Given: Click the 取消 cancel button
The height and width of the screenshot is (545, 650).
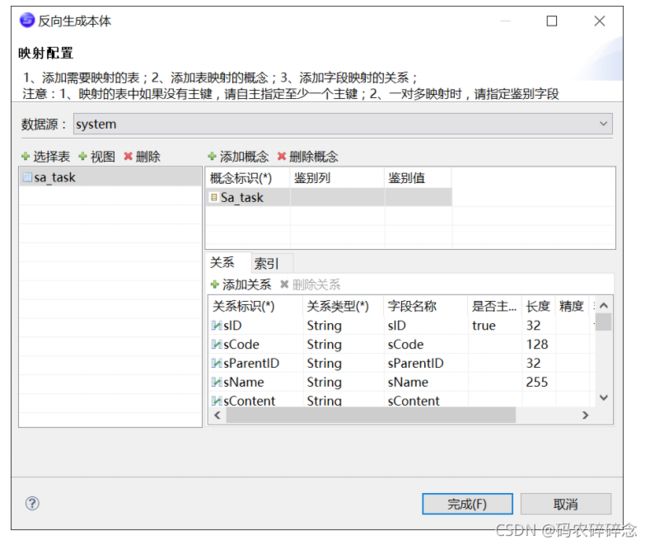Looking at the screenshot, I should pos(565,504).
